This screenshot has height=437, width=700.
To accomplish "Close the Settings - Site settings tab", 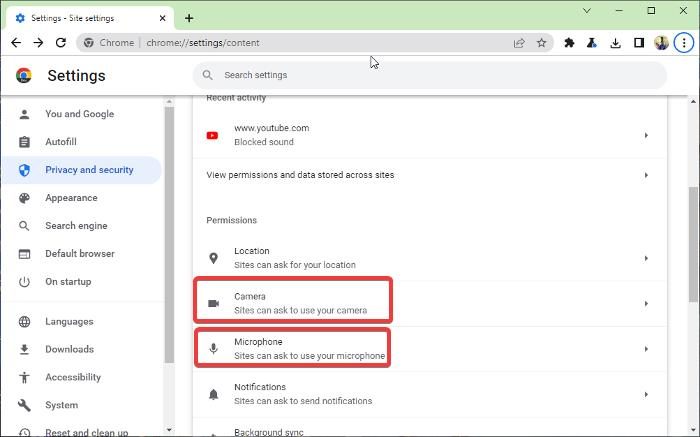I will click(162, 18).
